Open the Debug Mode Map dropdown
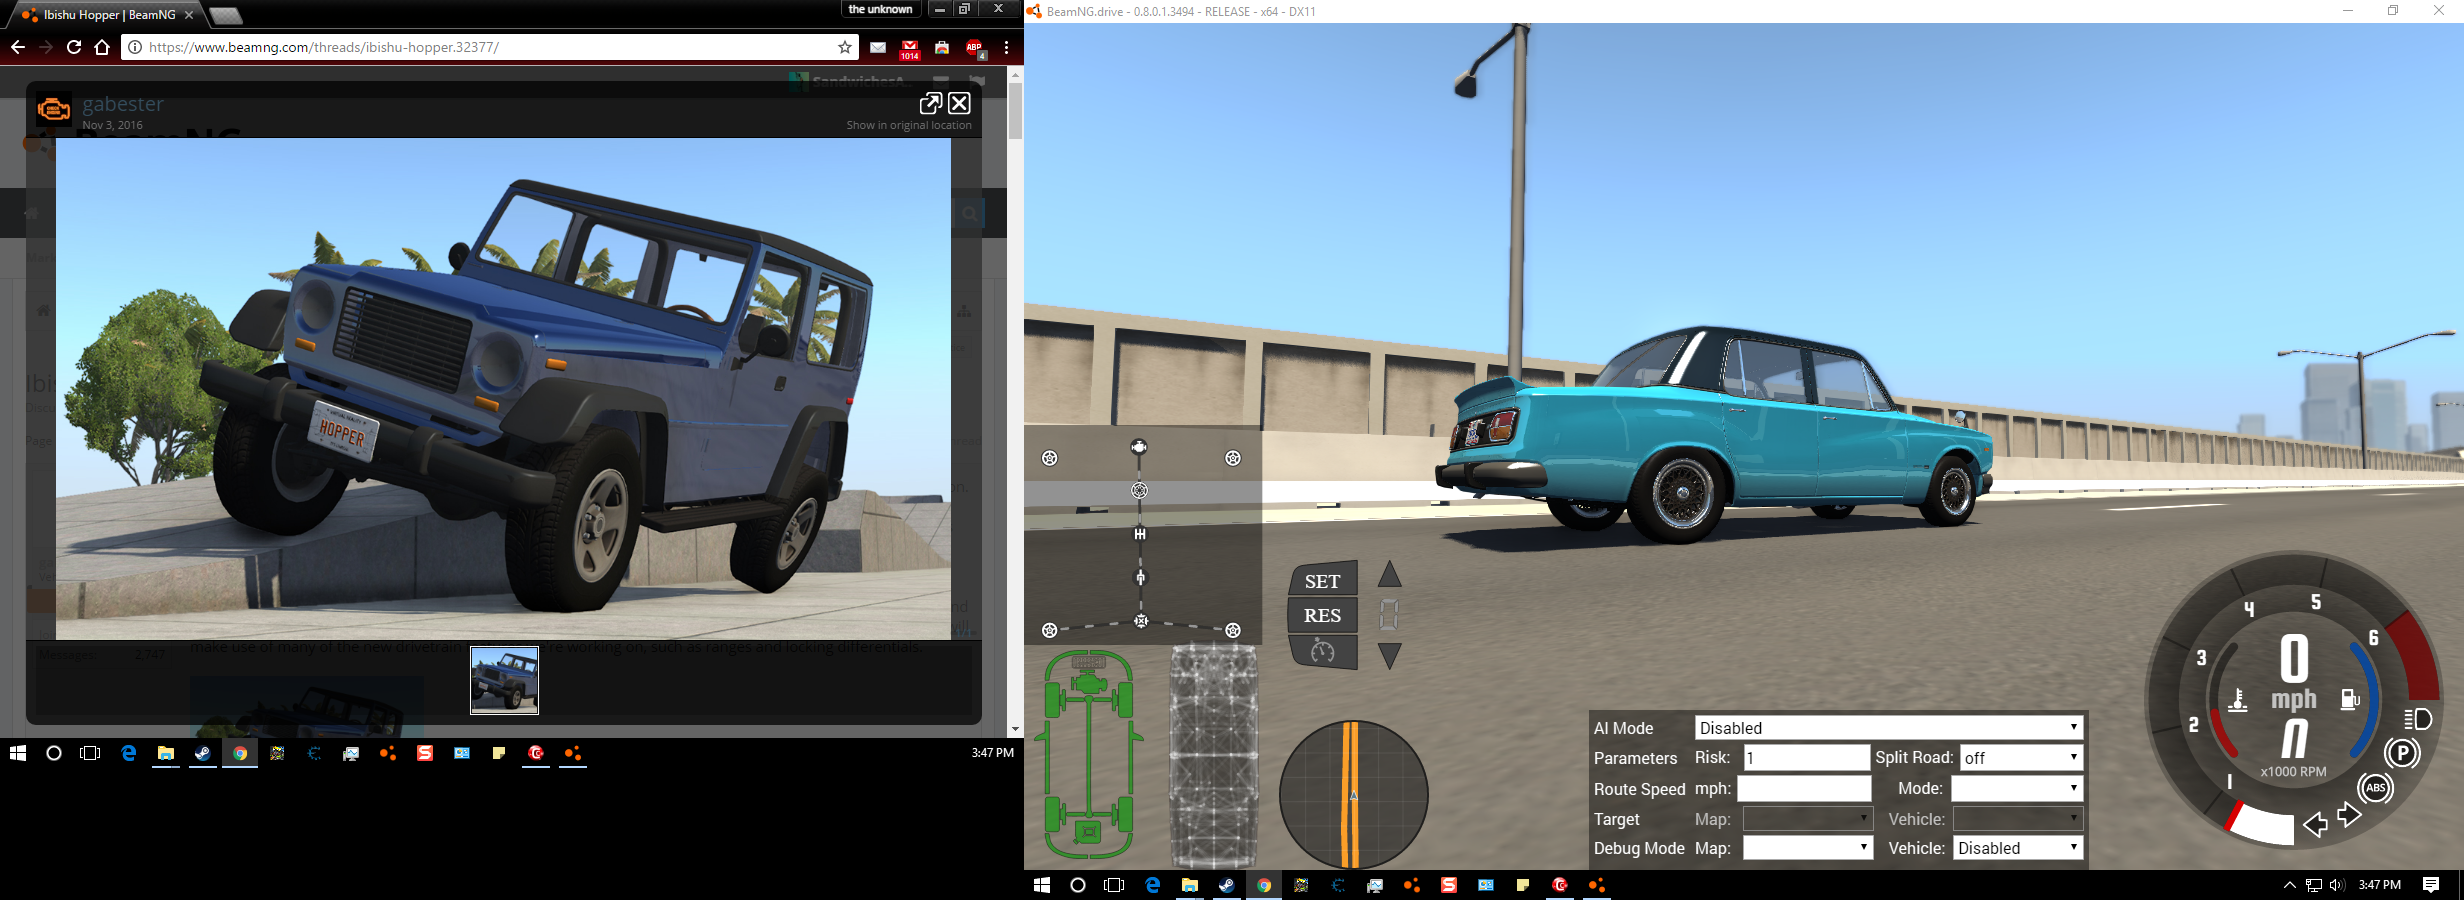2464x900 pixels. coord(1807,848)
